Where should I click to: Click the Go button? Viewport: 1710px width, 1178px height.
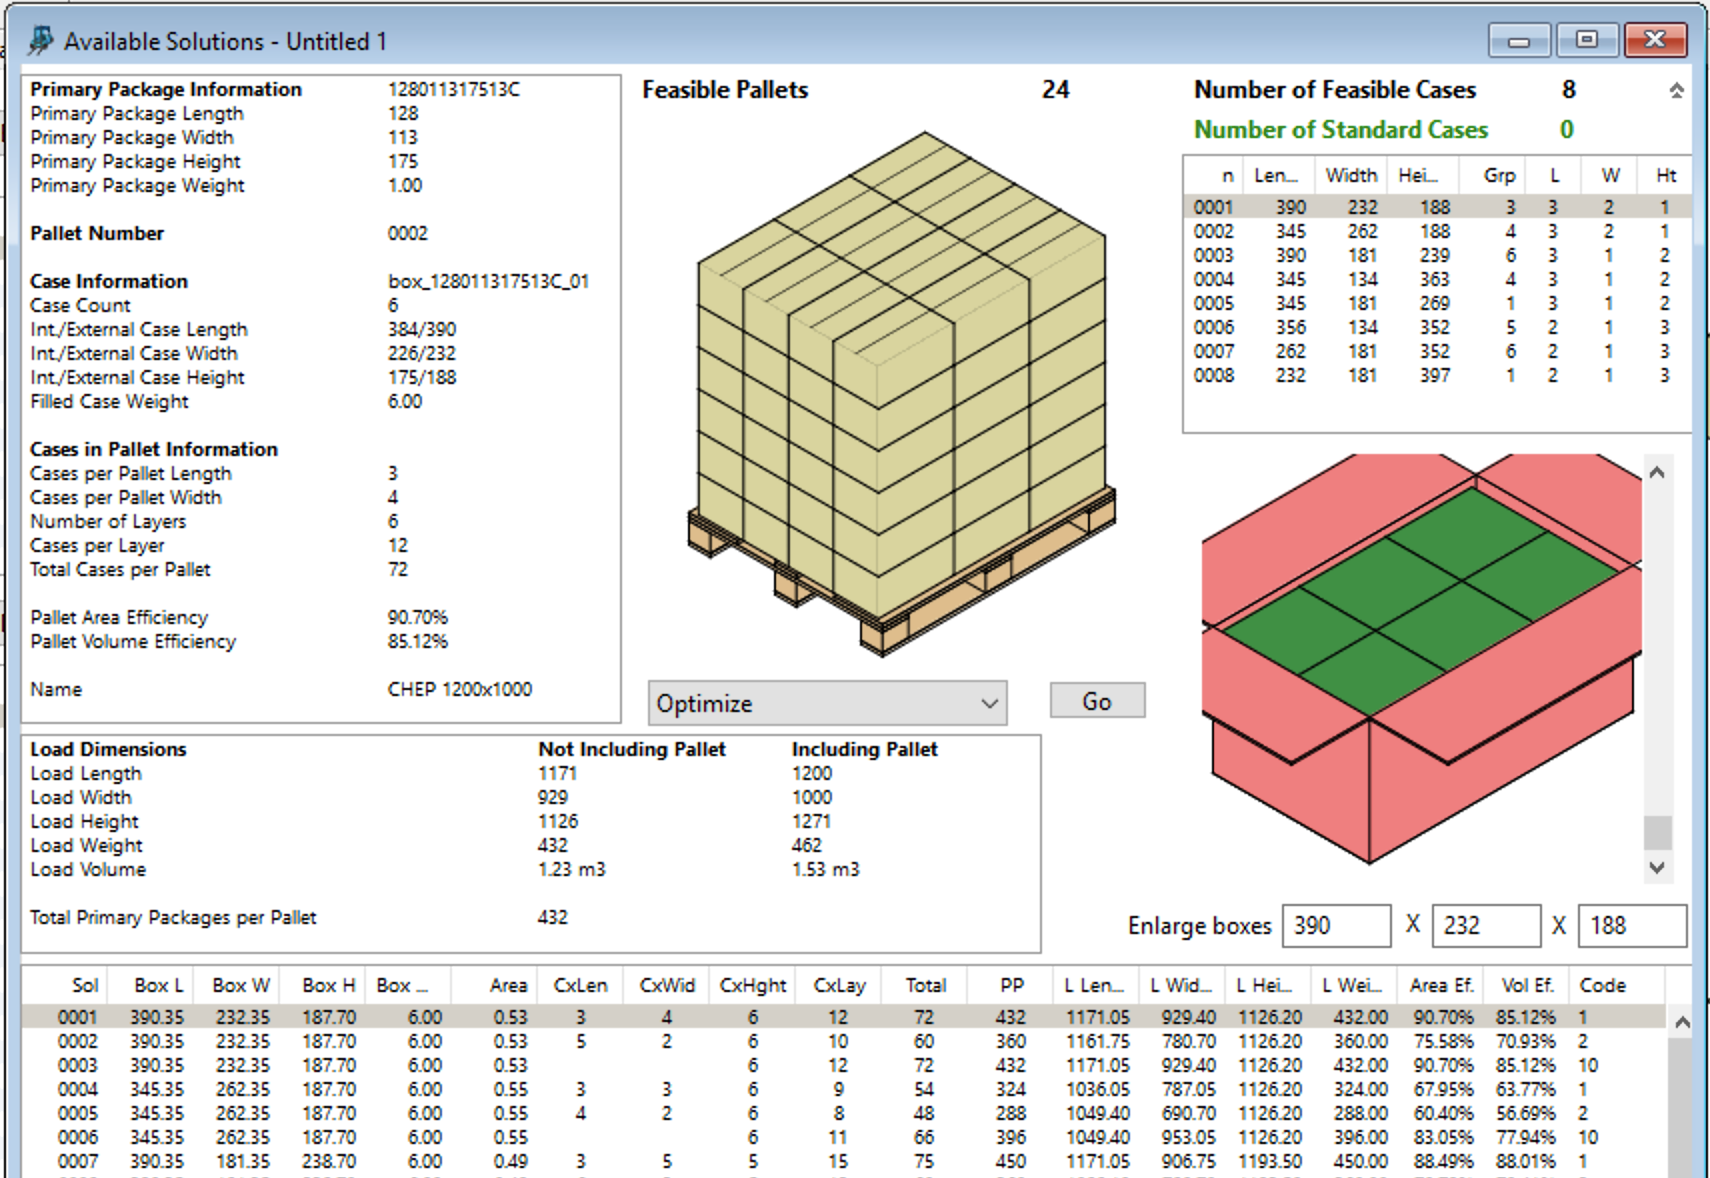click(x=1097, y=701)
